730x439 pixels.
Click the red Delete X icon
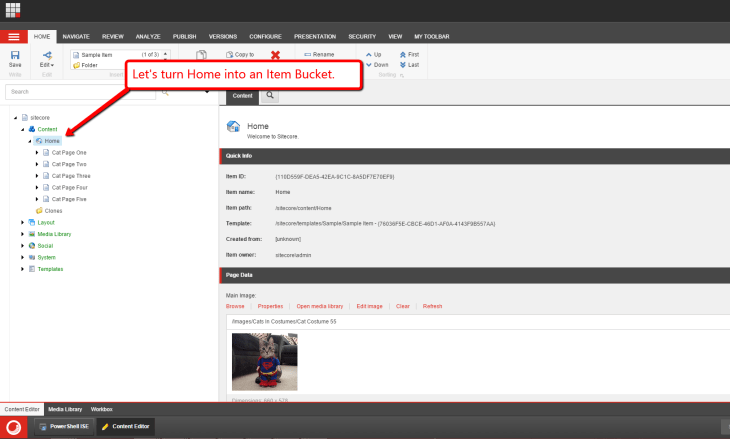click(x=275, y=56)
